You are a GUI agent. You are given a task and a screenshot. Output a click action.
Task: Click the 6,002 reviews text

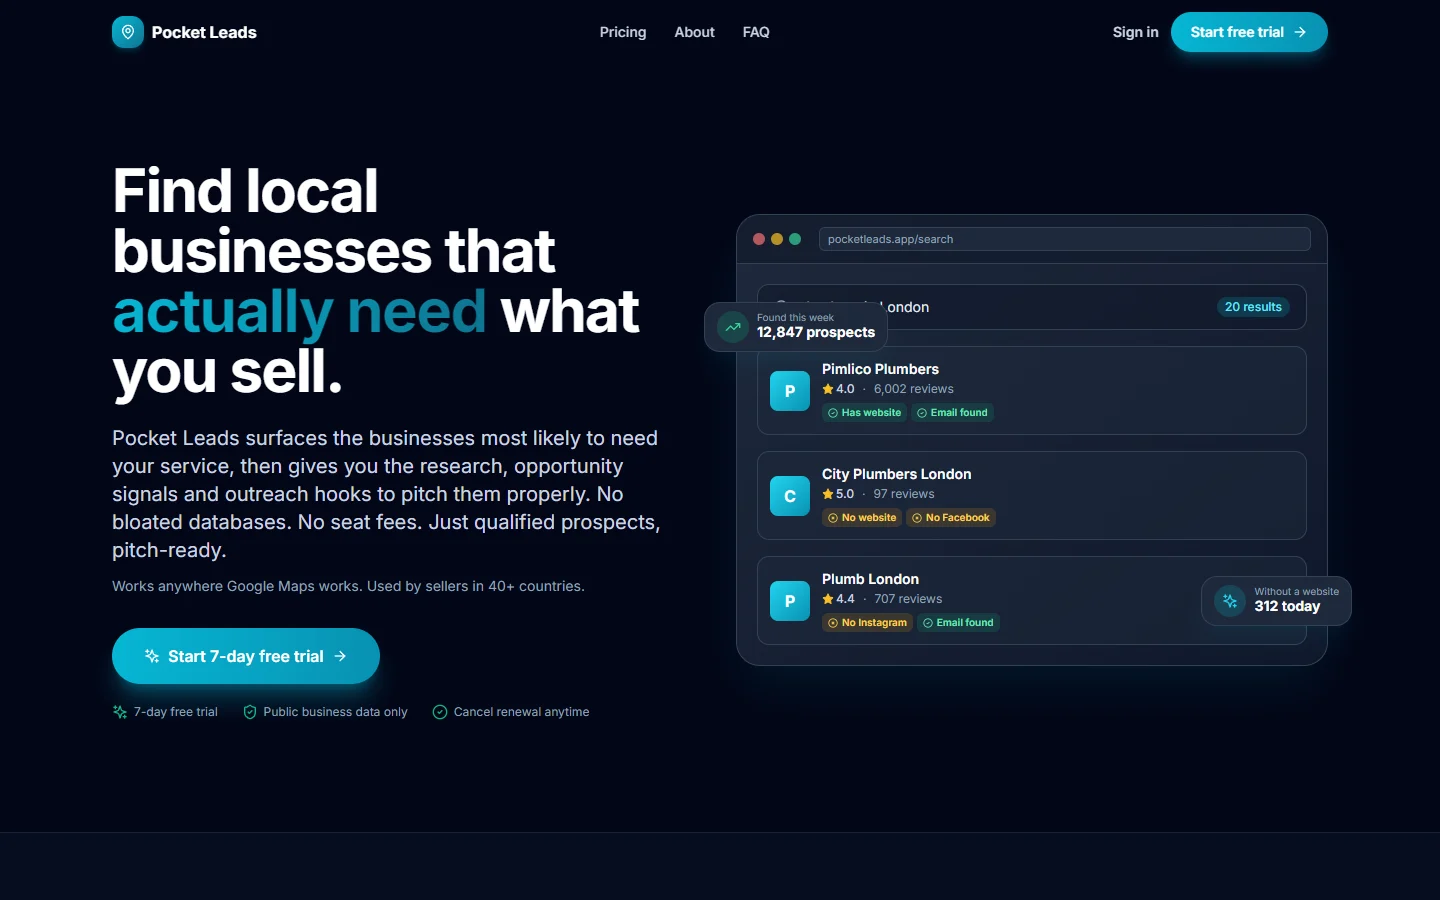pos(914,389)
